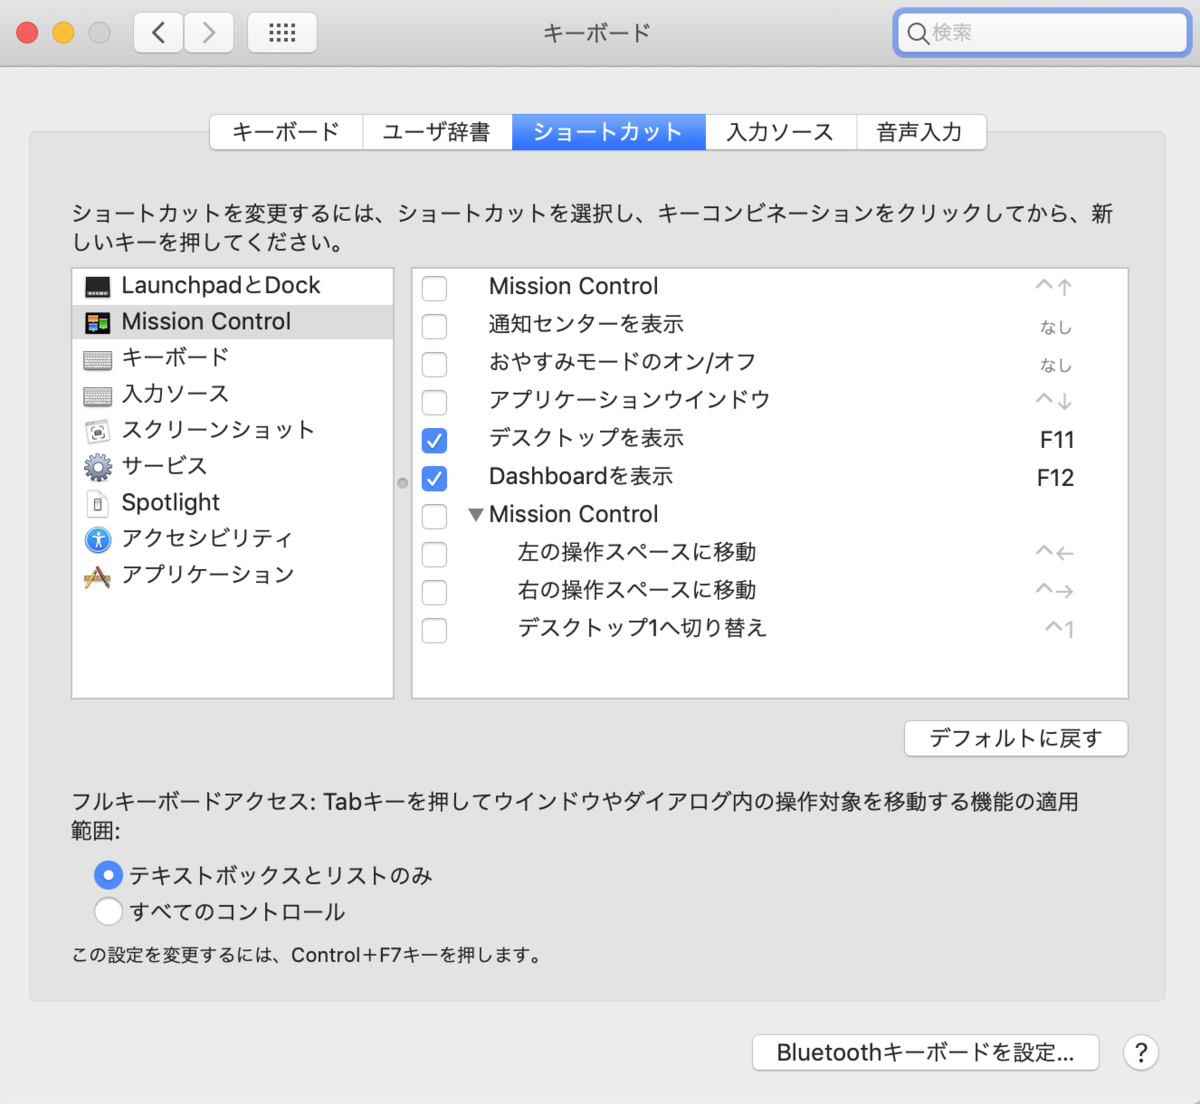Screen dimensions: 1200x1104
Task: Select テキストボックスとリストのみ radio button
Action: 108,875
